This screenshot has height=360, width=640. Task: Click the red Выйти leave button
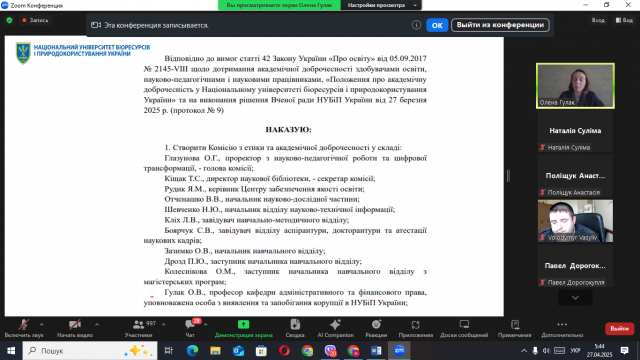pos(619,328)
